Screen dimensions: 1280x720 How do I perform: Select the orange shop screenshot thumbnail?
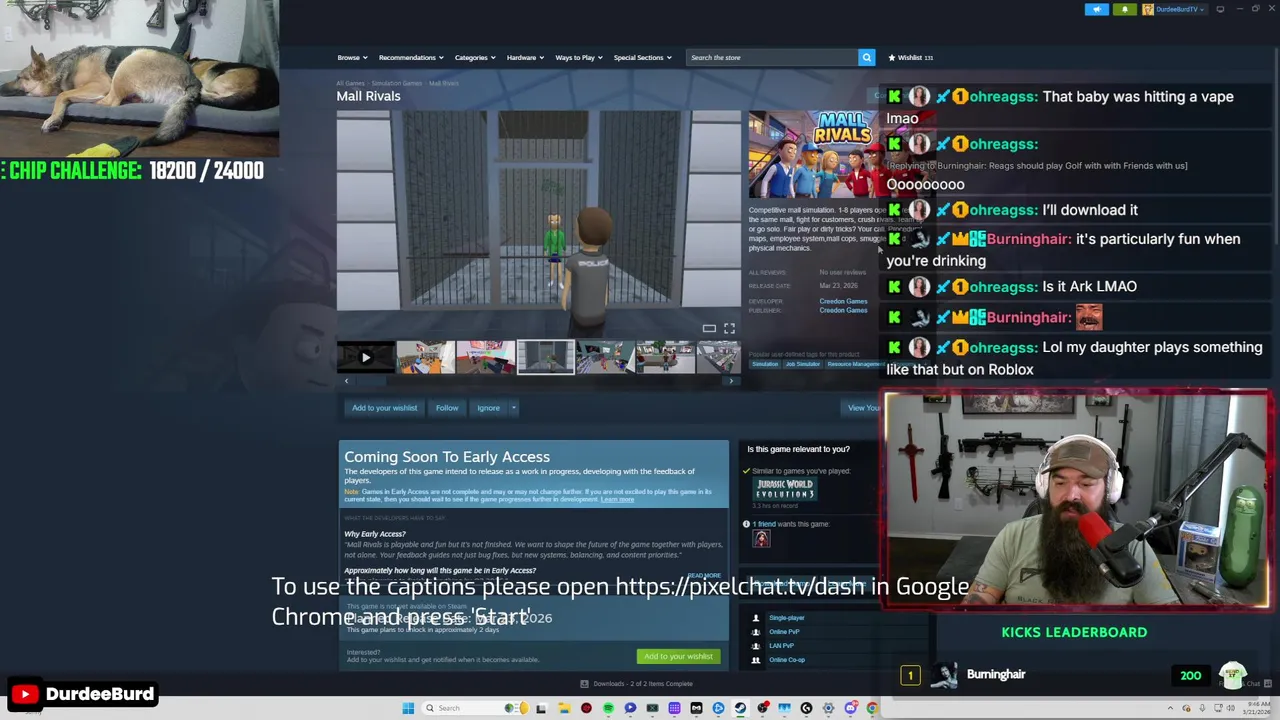point(425,357)
